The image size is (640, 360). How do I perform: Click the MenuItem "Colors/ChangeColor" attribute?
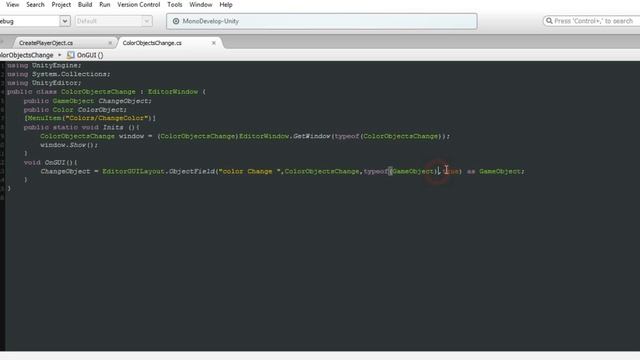pyautogui.click(x=90, y=118)
